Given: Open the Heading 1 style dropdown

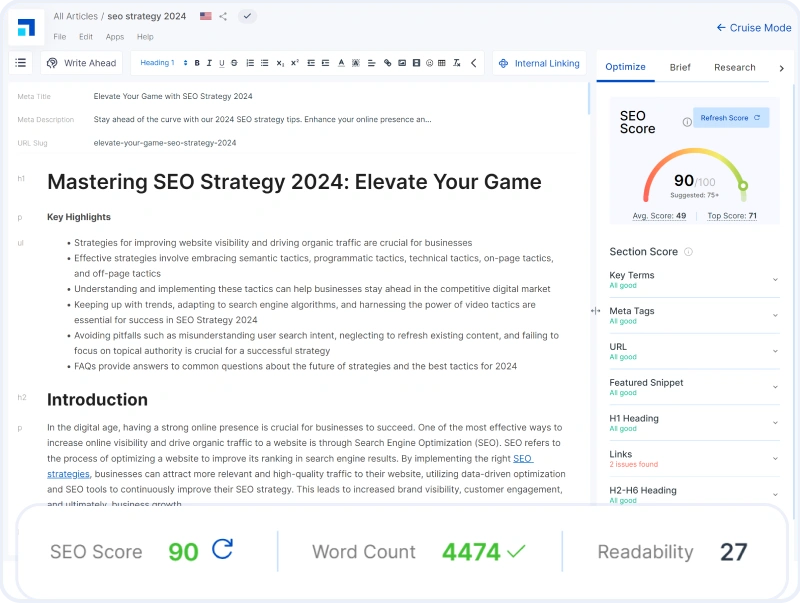Looking at the screenshot, I should [162, 63].
